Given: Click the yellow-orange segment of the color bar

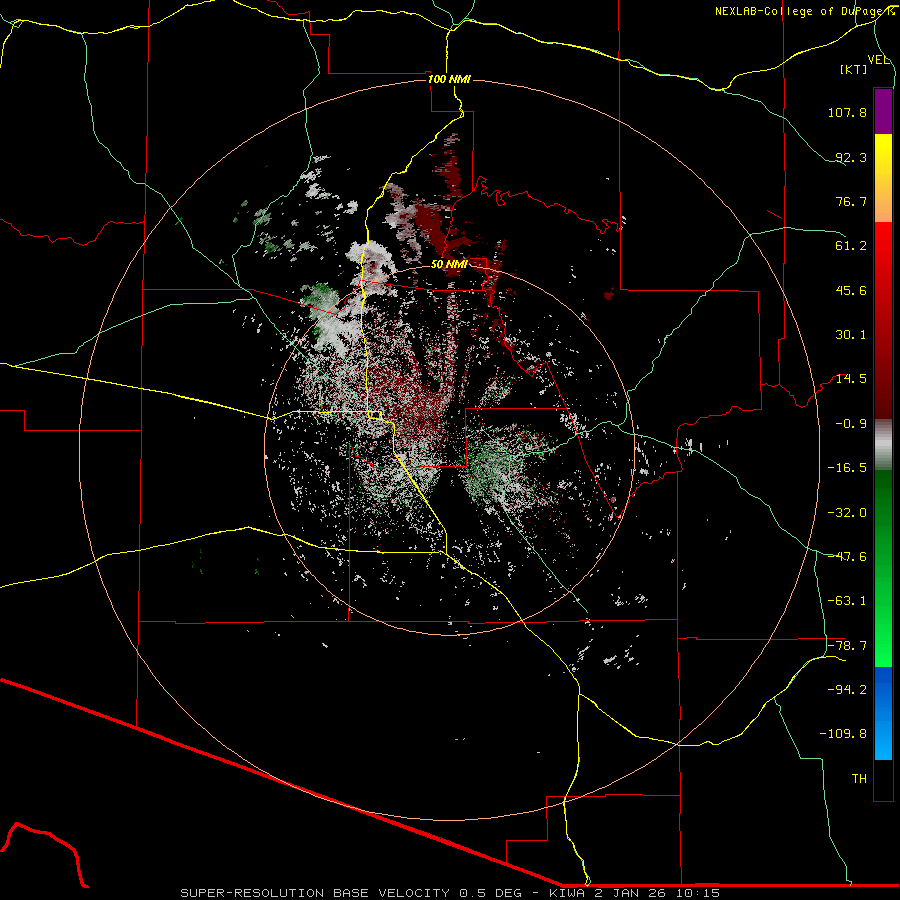Looking at the screenshot, I should [883, 178].
